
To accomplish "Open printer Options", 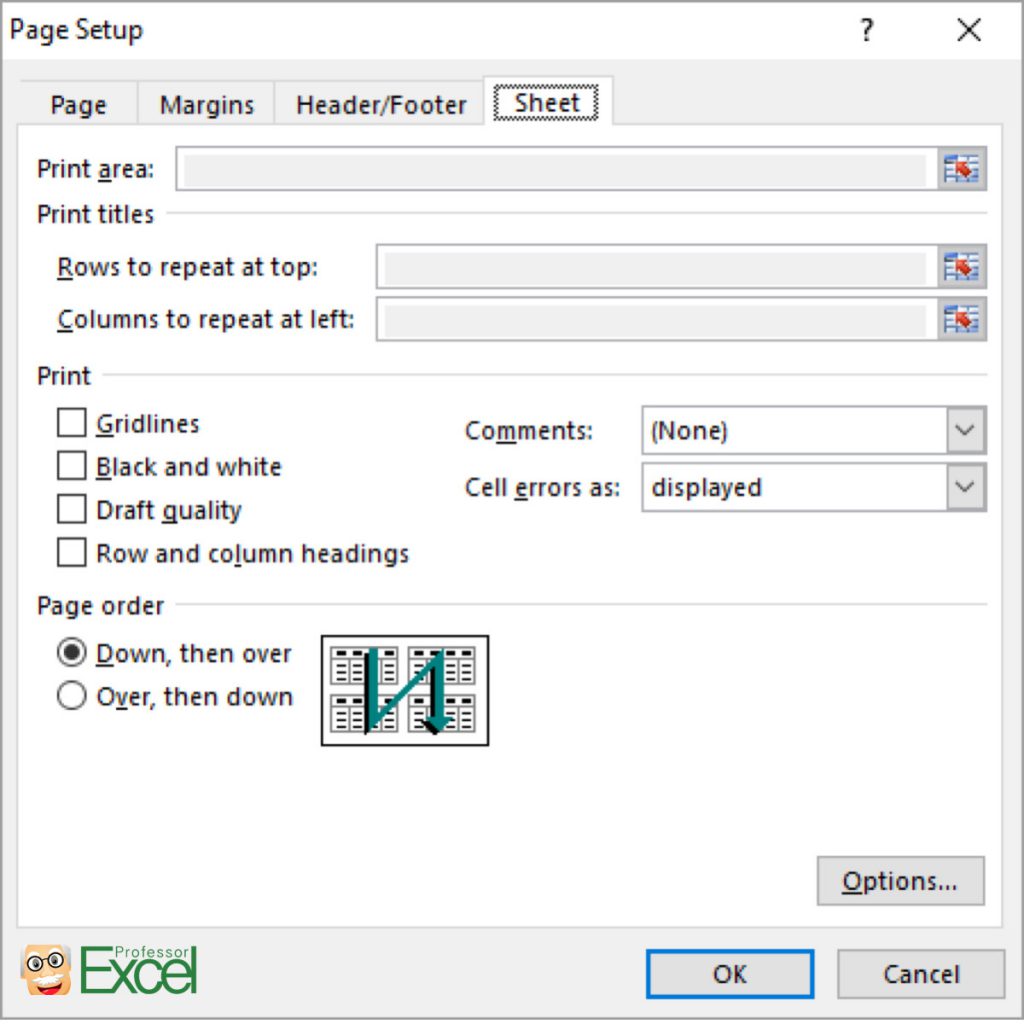I will 899,881.
